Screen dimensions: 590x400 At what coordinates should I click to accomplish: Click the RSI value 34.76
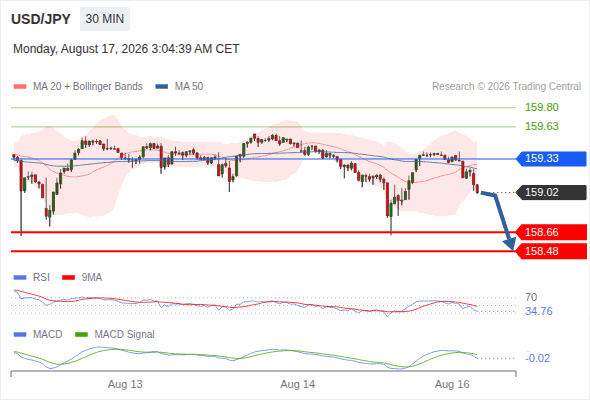[539, 311]
